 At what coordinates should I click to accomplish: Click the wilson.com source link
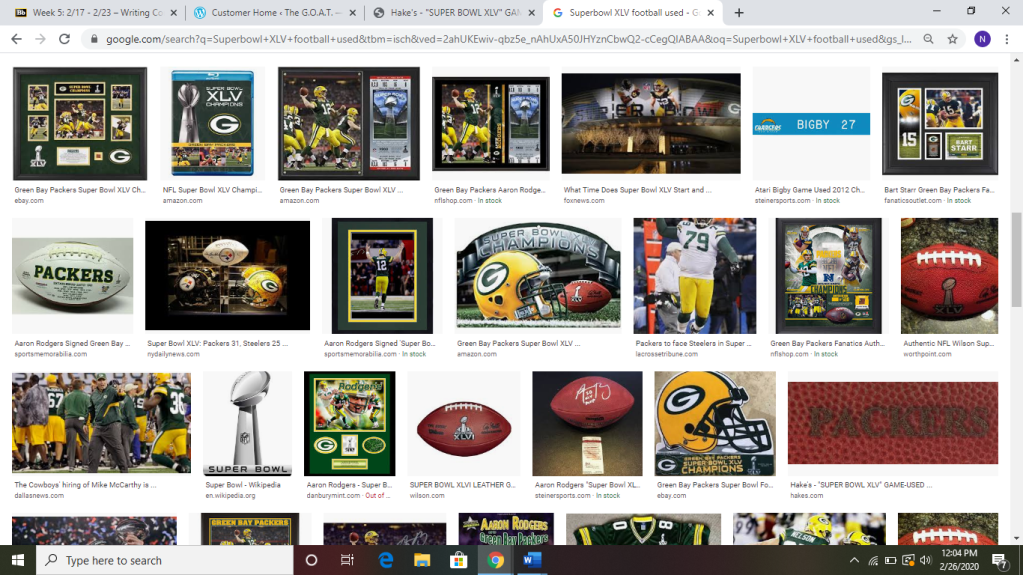(x=427, y=495)
